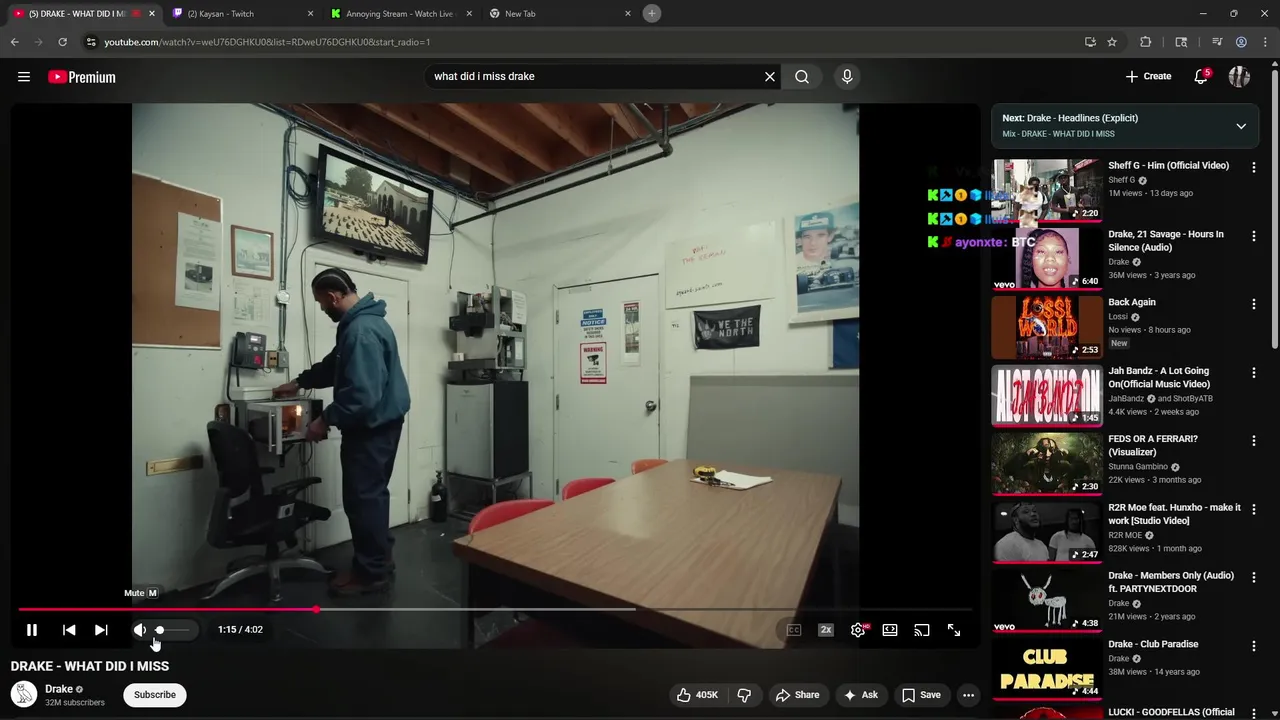Skip to the next video
The image size is (1280, 720).
point(101,630)
